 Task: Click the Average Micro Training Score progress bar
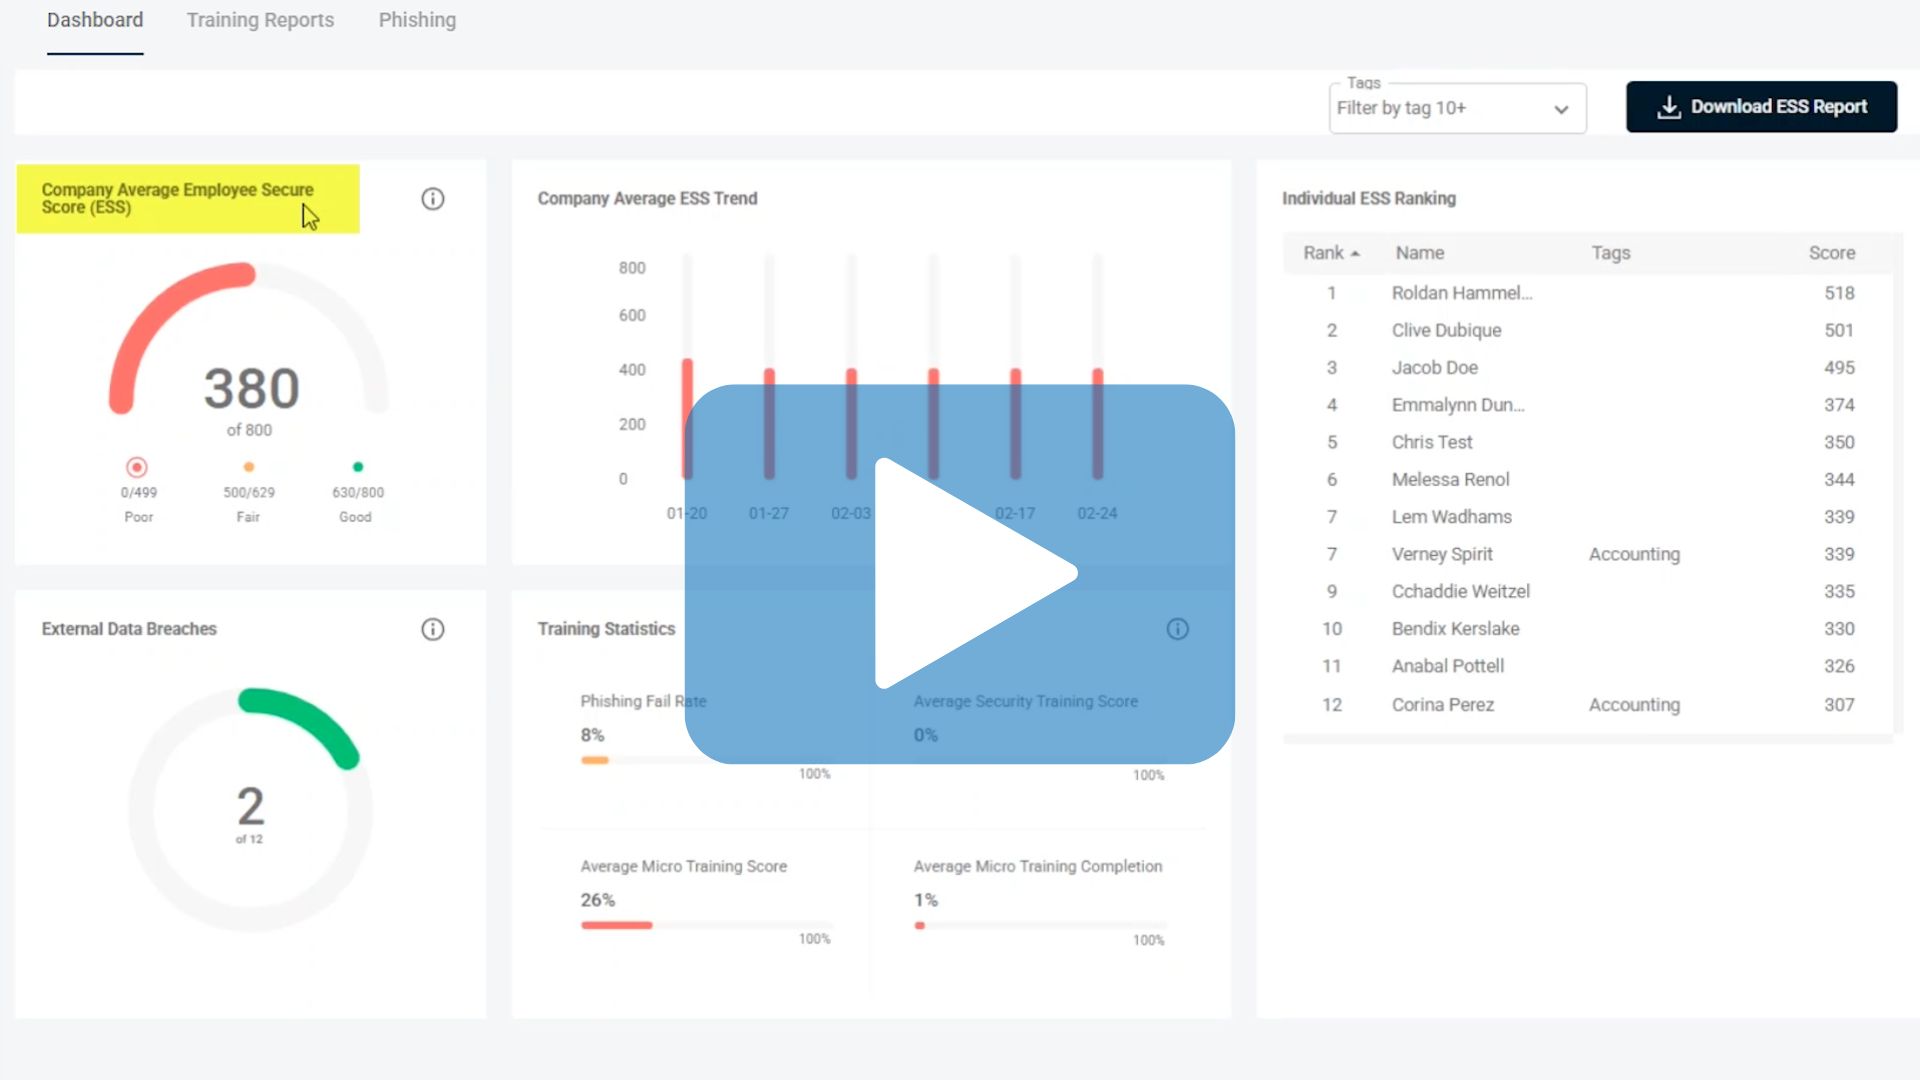click(706, 925)
